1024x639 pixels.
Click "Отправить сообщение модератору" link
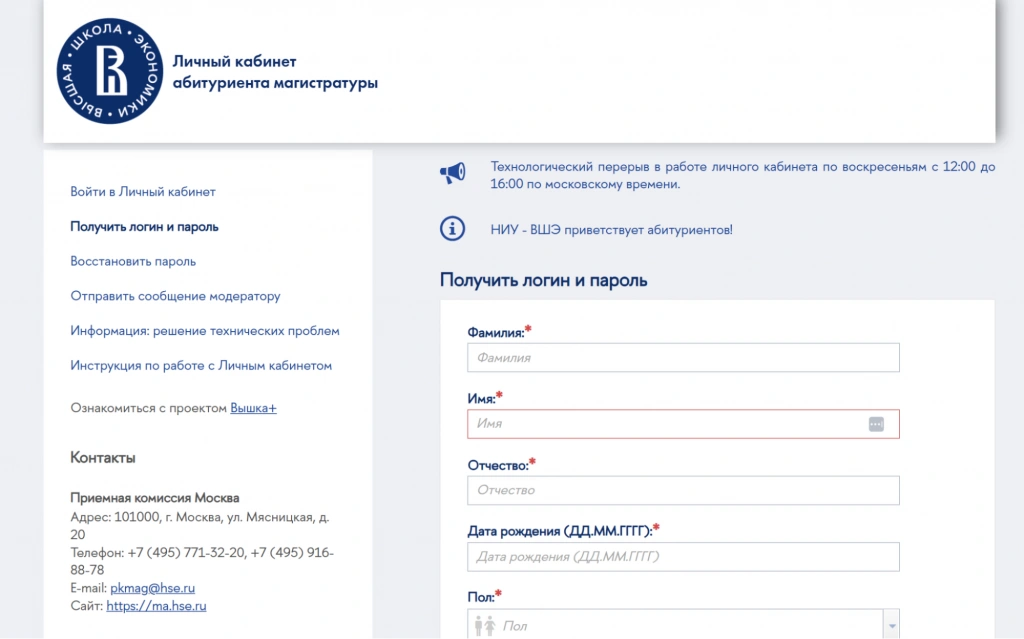[174, 296]
